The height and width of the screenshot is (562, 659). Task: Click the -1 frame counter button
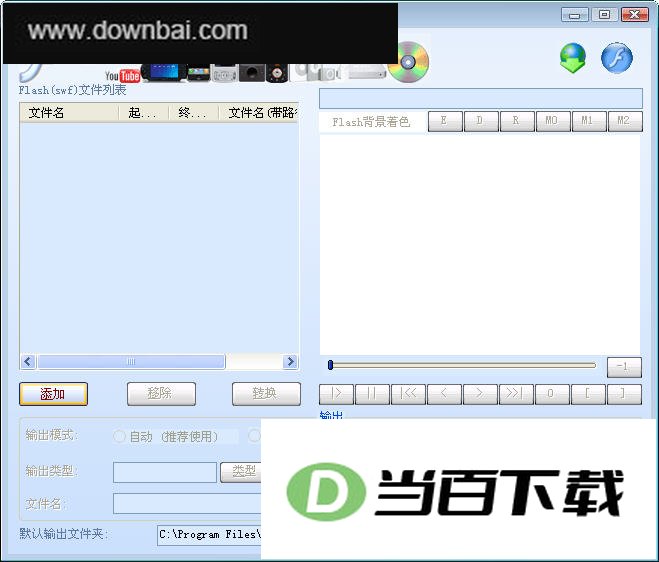(624, 367)
